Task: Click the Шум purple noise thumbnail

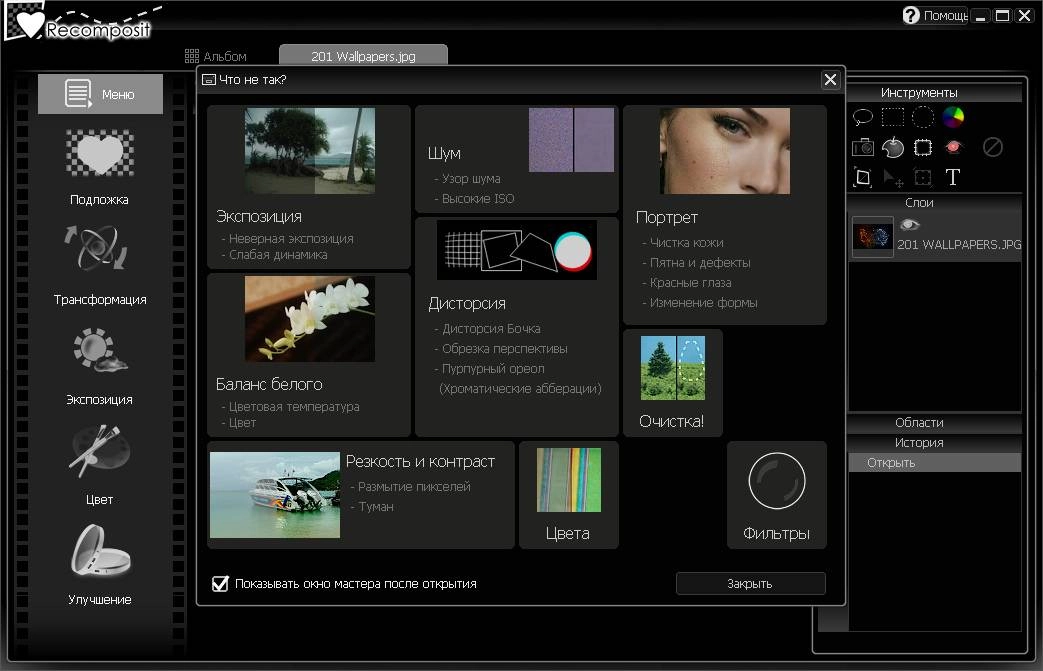Action: point(571,140)
